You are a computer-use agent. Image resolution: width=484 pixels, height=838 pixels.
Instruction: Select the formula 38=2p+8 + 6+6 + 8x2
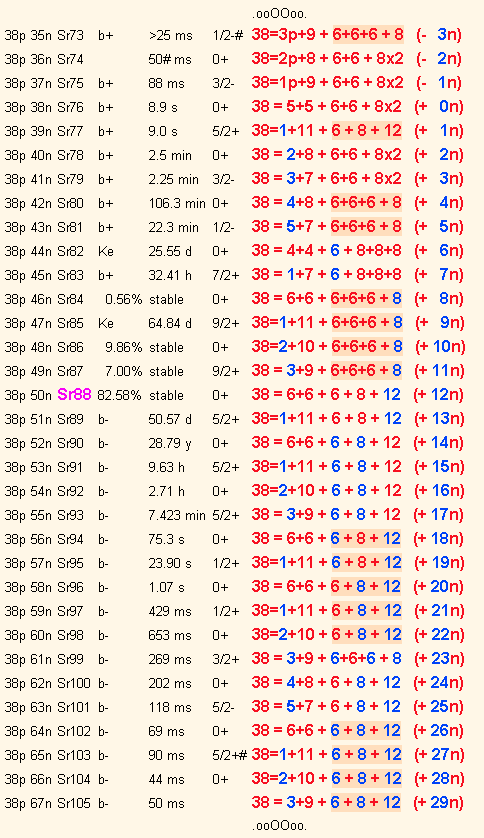(x=327, y=58)
